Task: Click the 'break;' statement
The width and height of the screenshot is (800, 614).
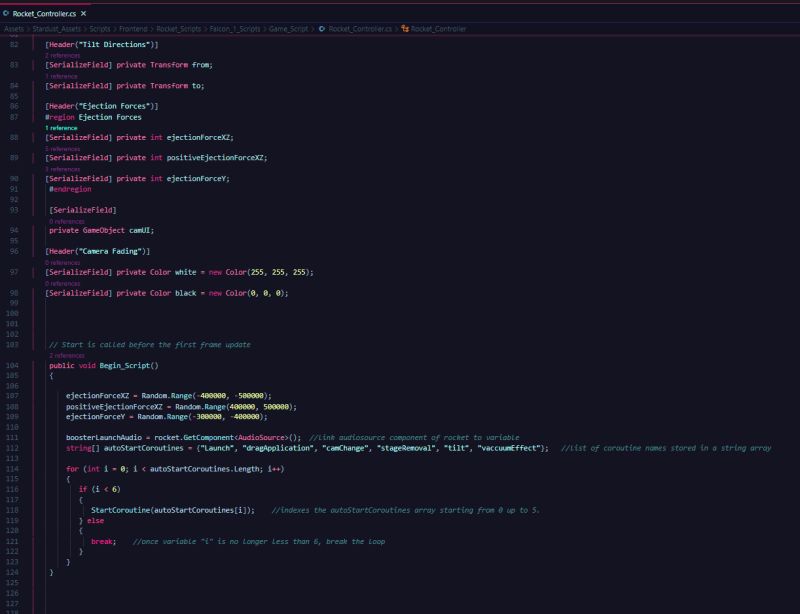Action: (x=104, y=542)
